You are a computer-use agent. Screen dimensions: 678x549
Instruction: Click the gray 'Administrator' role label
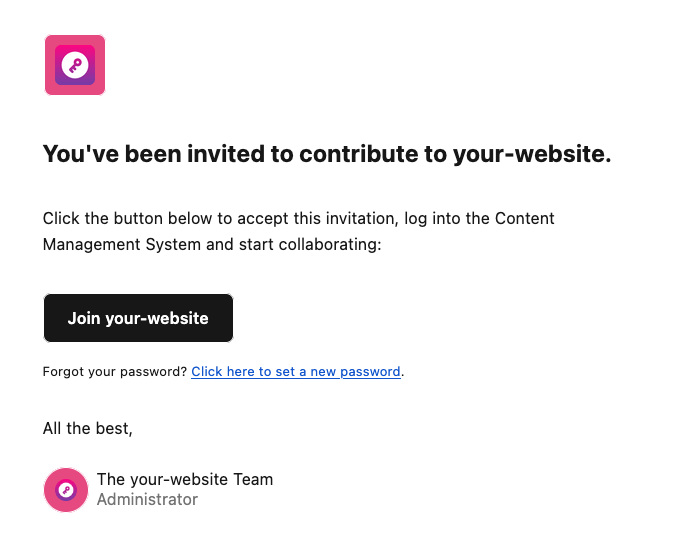pyautogui.click(x=147, y=499)
